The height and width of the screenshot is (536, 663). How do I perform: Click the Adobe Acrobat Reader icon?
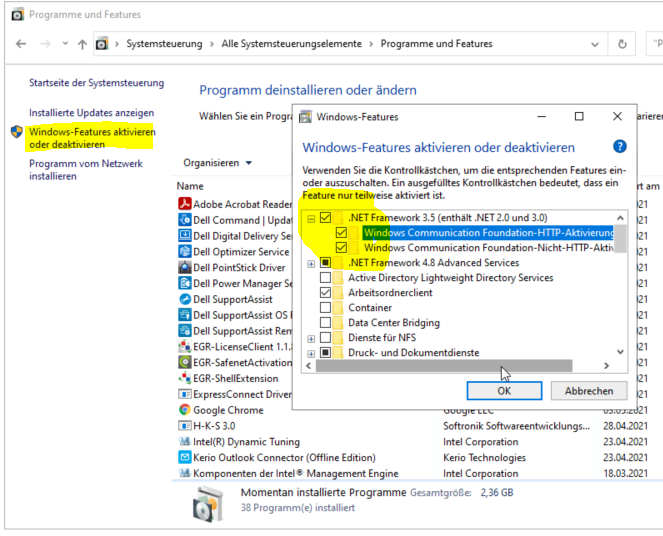(x=184, y=204)
